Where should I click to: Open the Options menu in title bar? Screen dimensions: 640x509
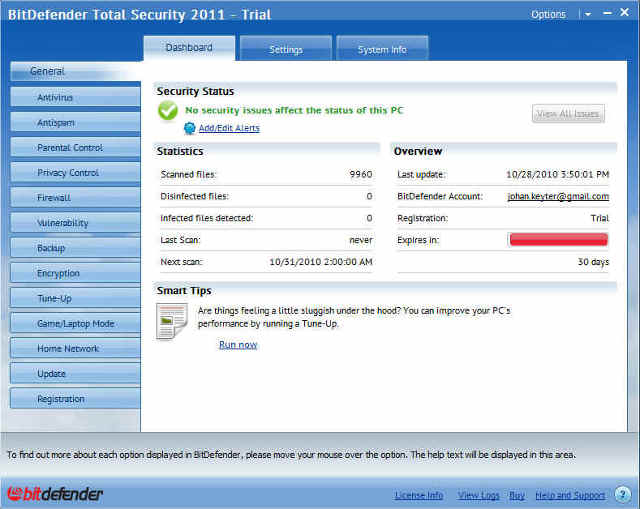(x=548, y=15)
